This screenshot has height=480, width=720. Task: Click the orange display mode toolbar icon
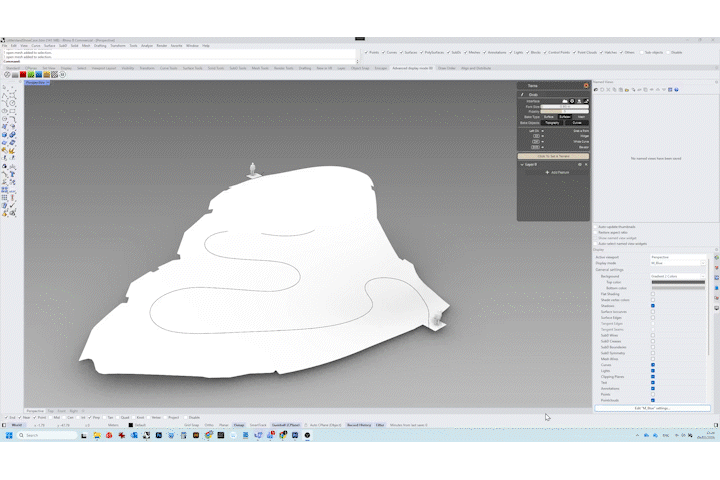coord(46,74)
